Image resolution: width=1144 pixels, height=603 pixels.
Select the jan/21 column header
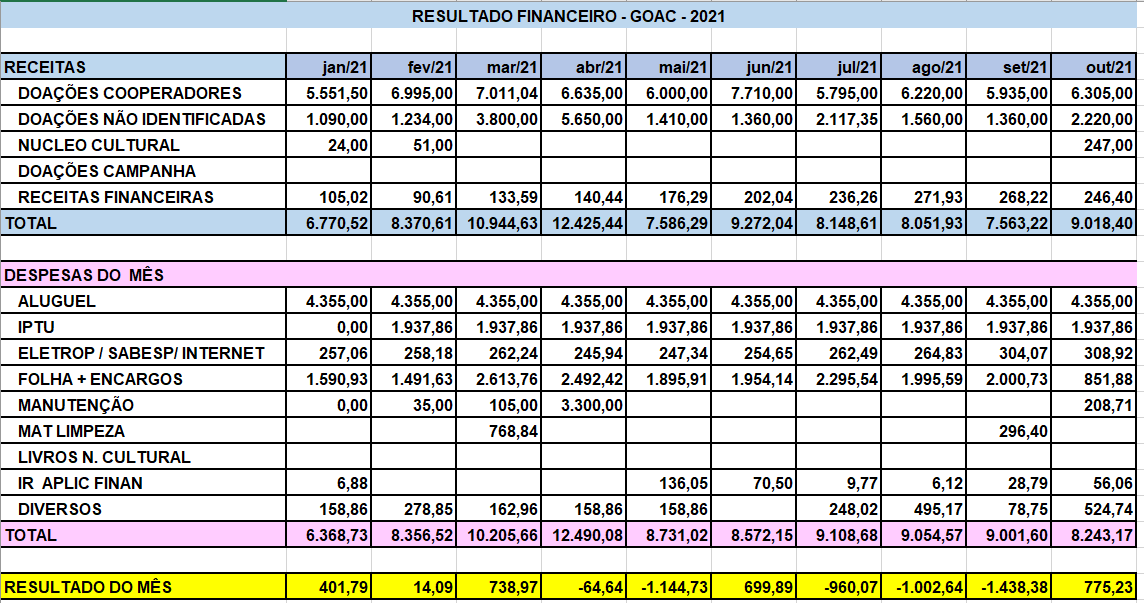328,67
